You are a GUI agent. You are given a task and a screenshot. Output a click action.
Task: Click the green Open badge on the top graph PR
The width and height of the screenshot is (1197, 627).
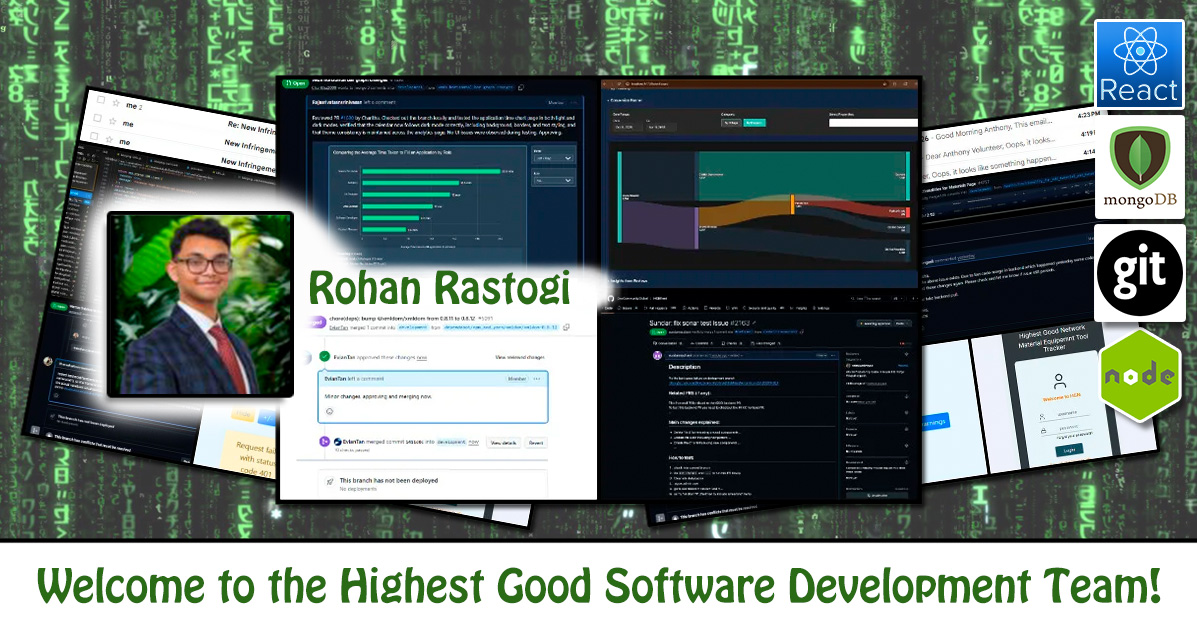coord(295,83)
